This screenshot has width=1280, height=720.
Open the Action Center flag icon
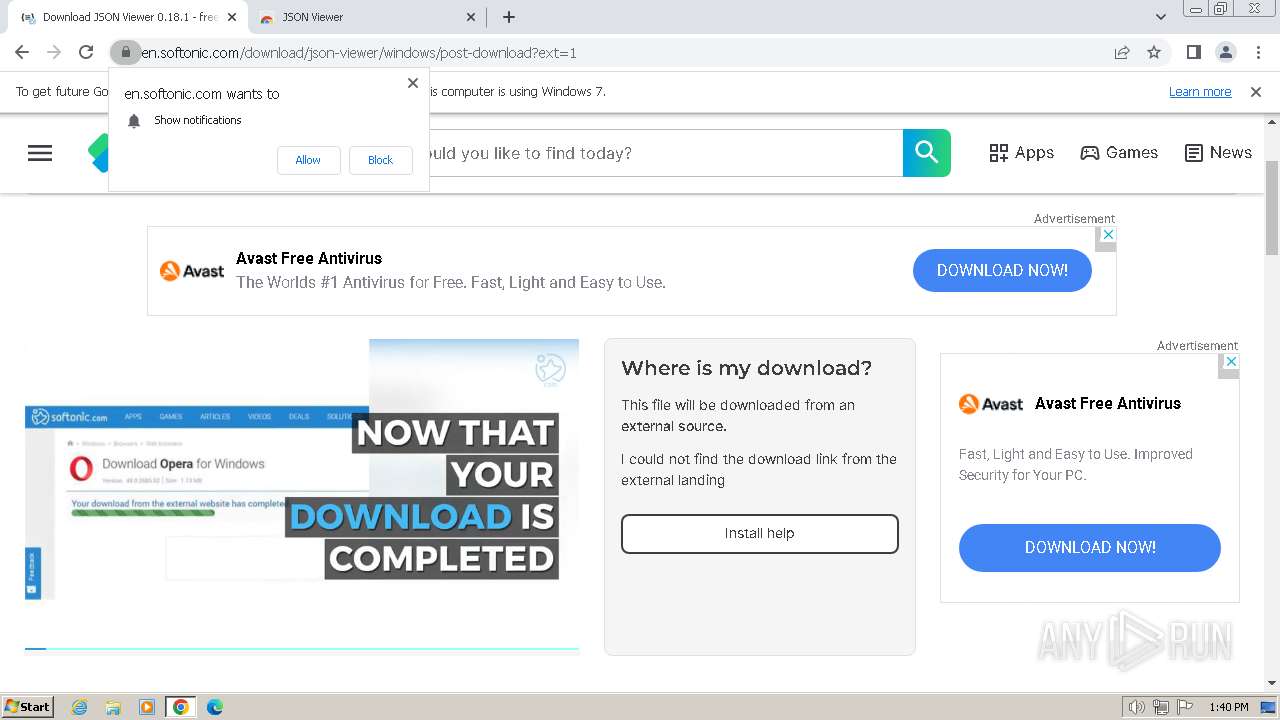coord(1185,707)
